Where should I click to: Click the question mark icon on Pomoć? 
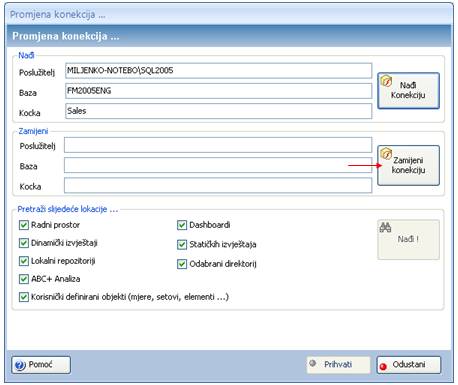20,365
